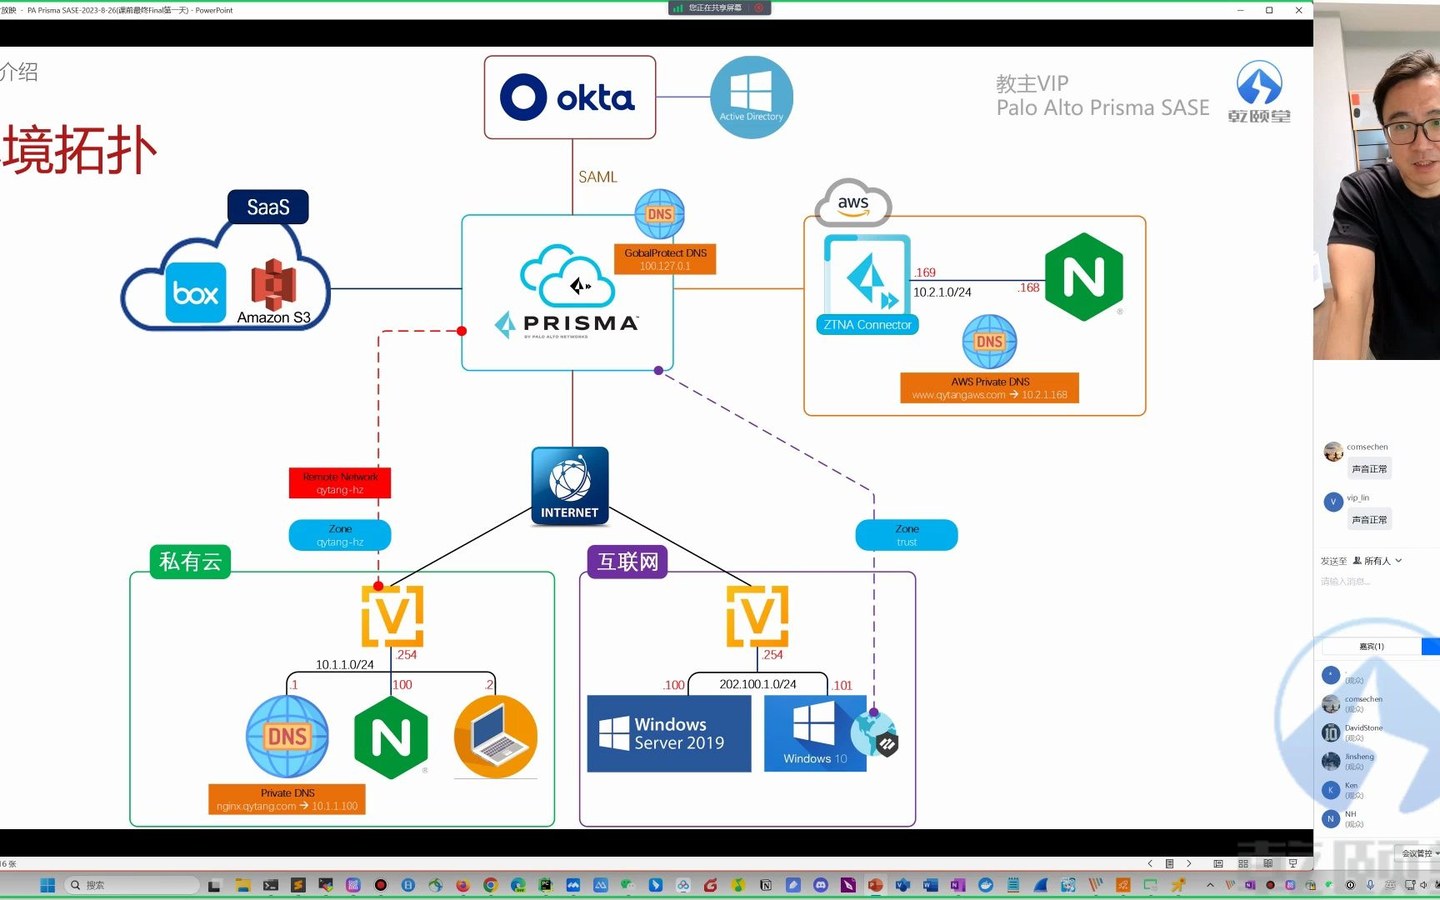The height and width of the screenshot is (900, 1440).
Task: Toggle the volume icon in the system tray
Action: (x=1423, y=885)
